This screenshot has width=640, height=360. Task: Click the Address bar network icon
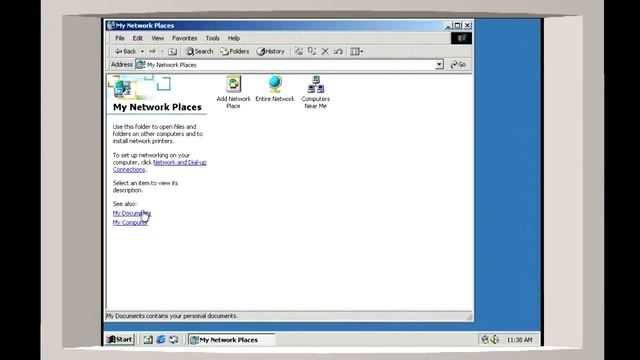click(x=141, y=64)
